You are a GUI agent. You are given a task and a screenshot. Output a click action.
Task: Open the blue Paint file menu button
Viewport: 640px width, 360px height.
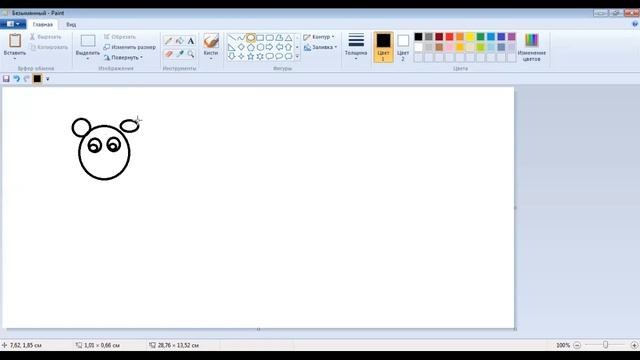point(13,24)
